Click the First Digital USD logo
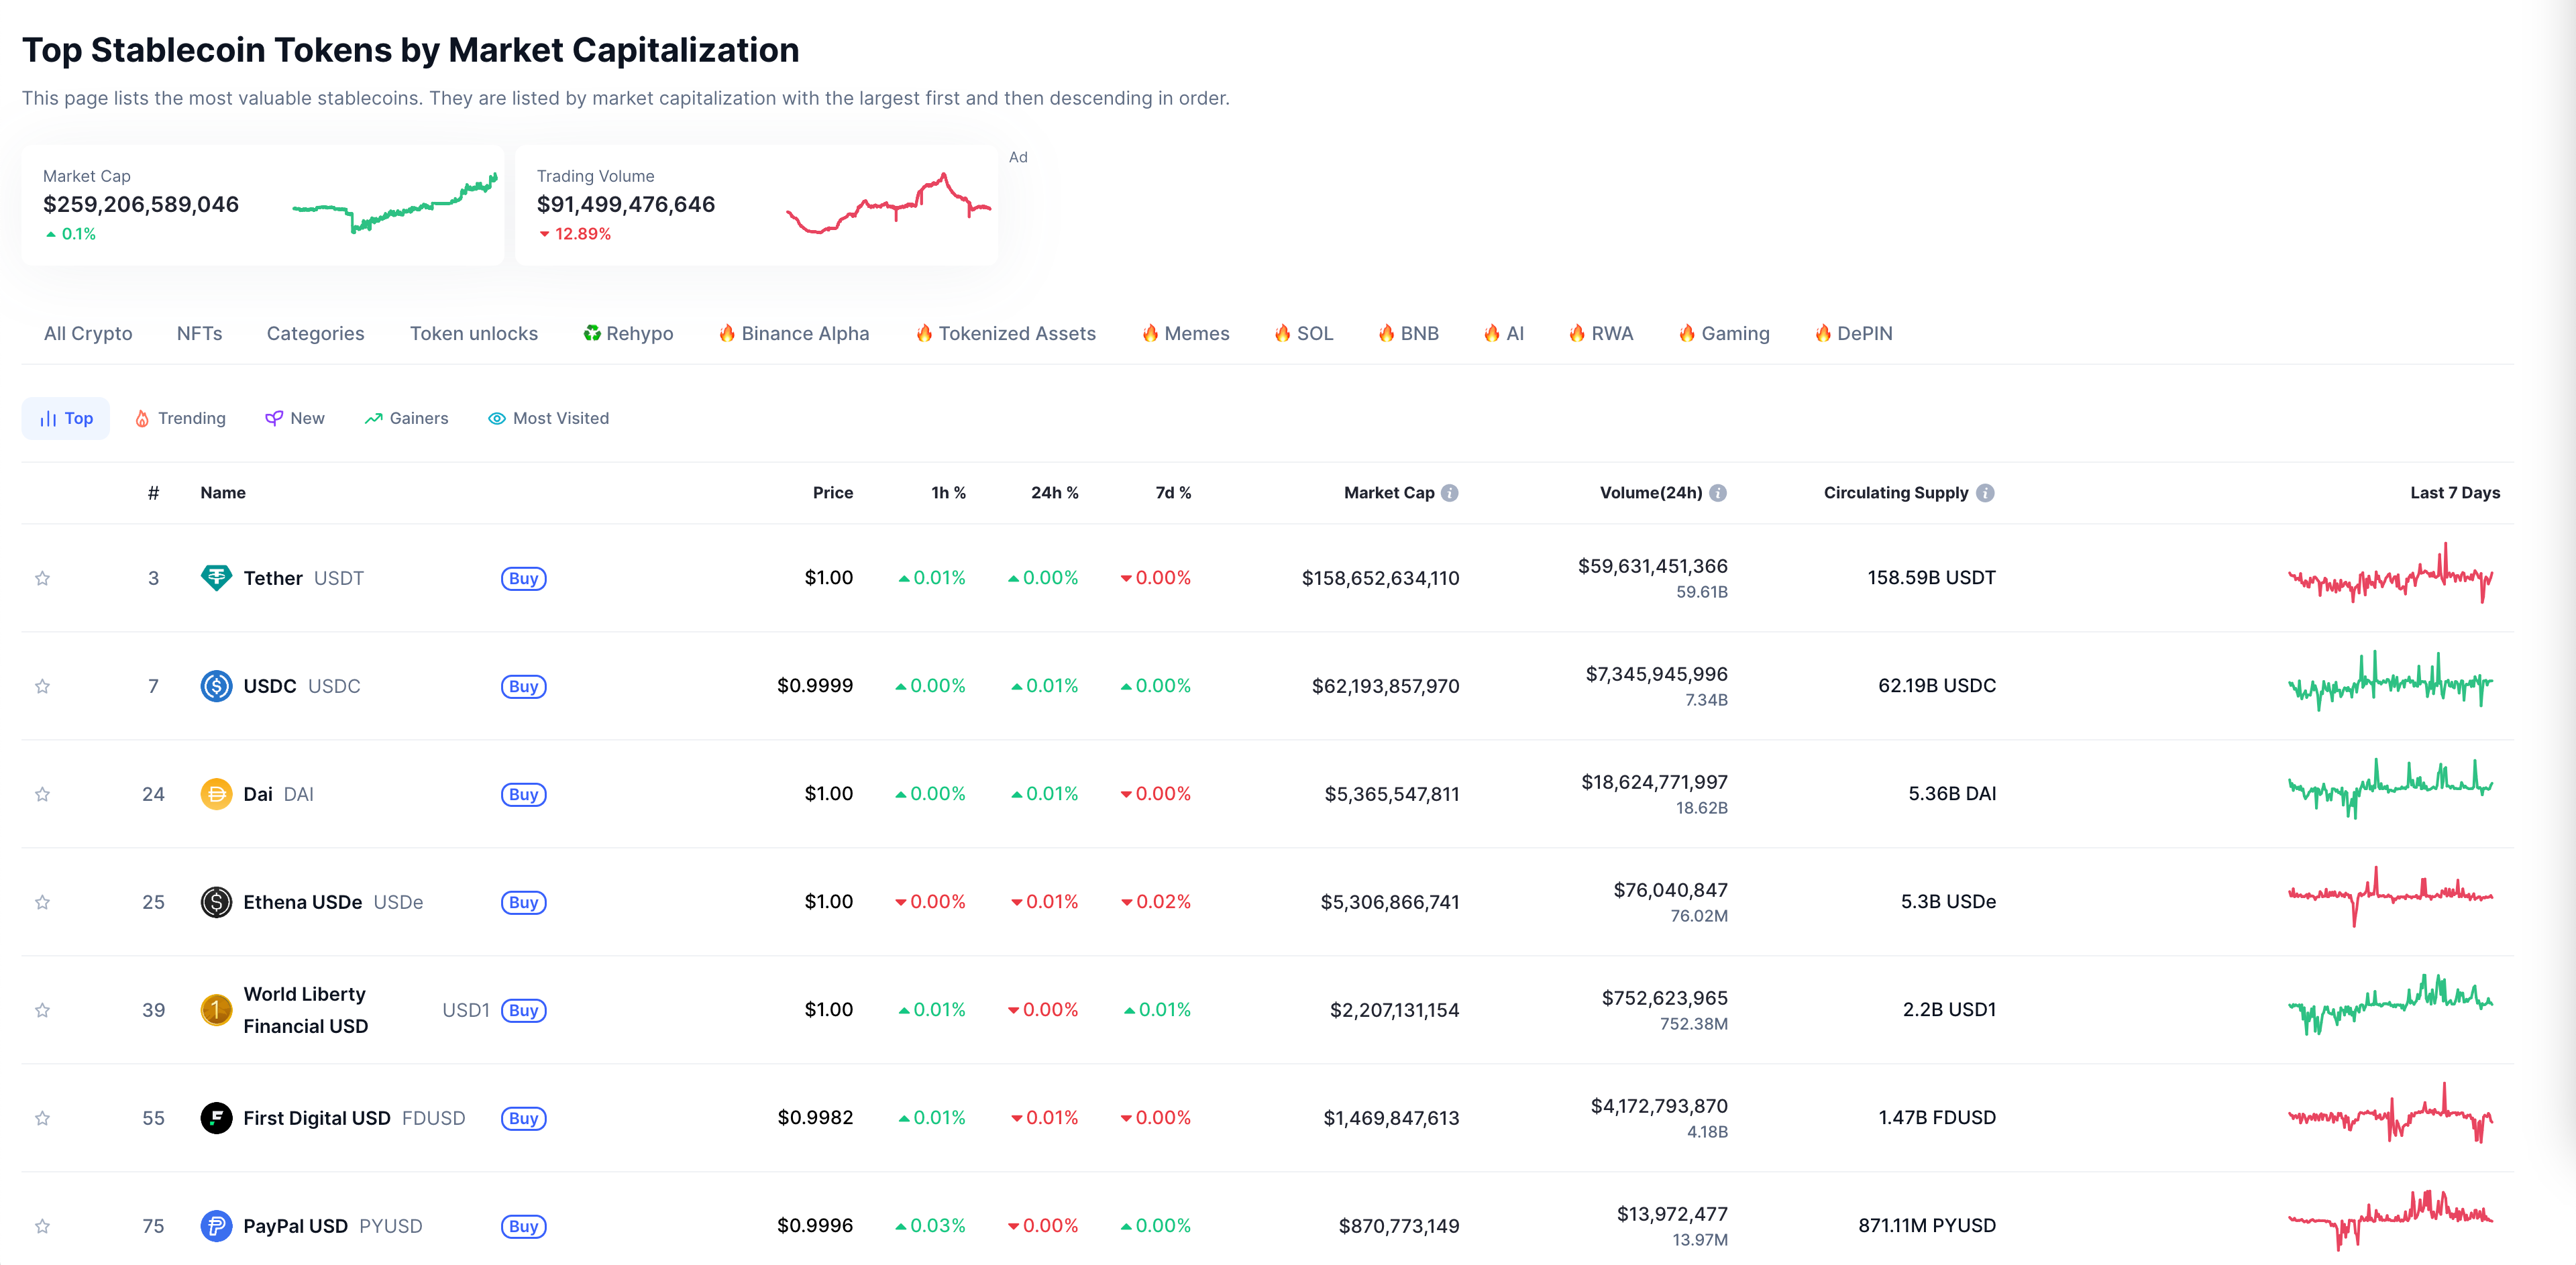This screenshot has height=1265, width=2576. (x=216, y=1118)
